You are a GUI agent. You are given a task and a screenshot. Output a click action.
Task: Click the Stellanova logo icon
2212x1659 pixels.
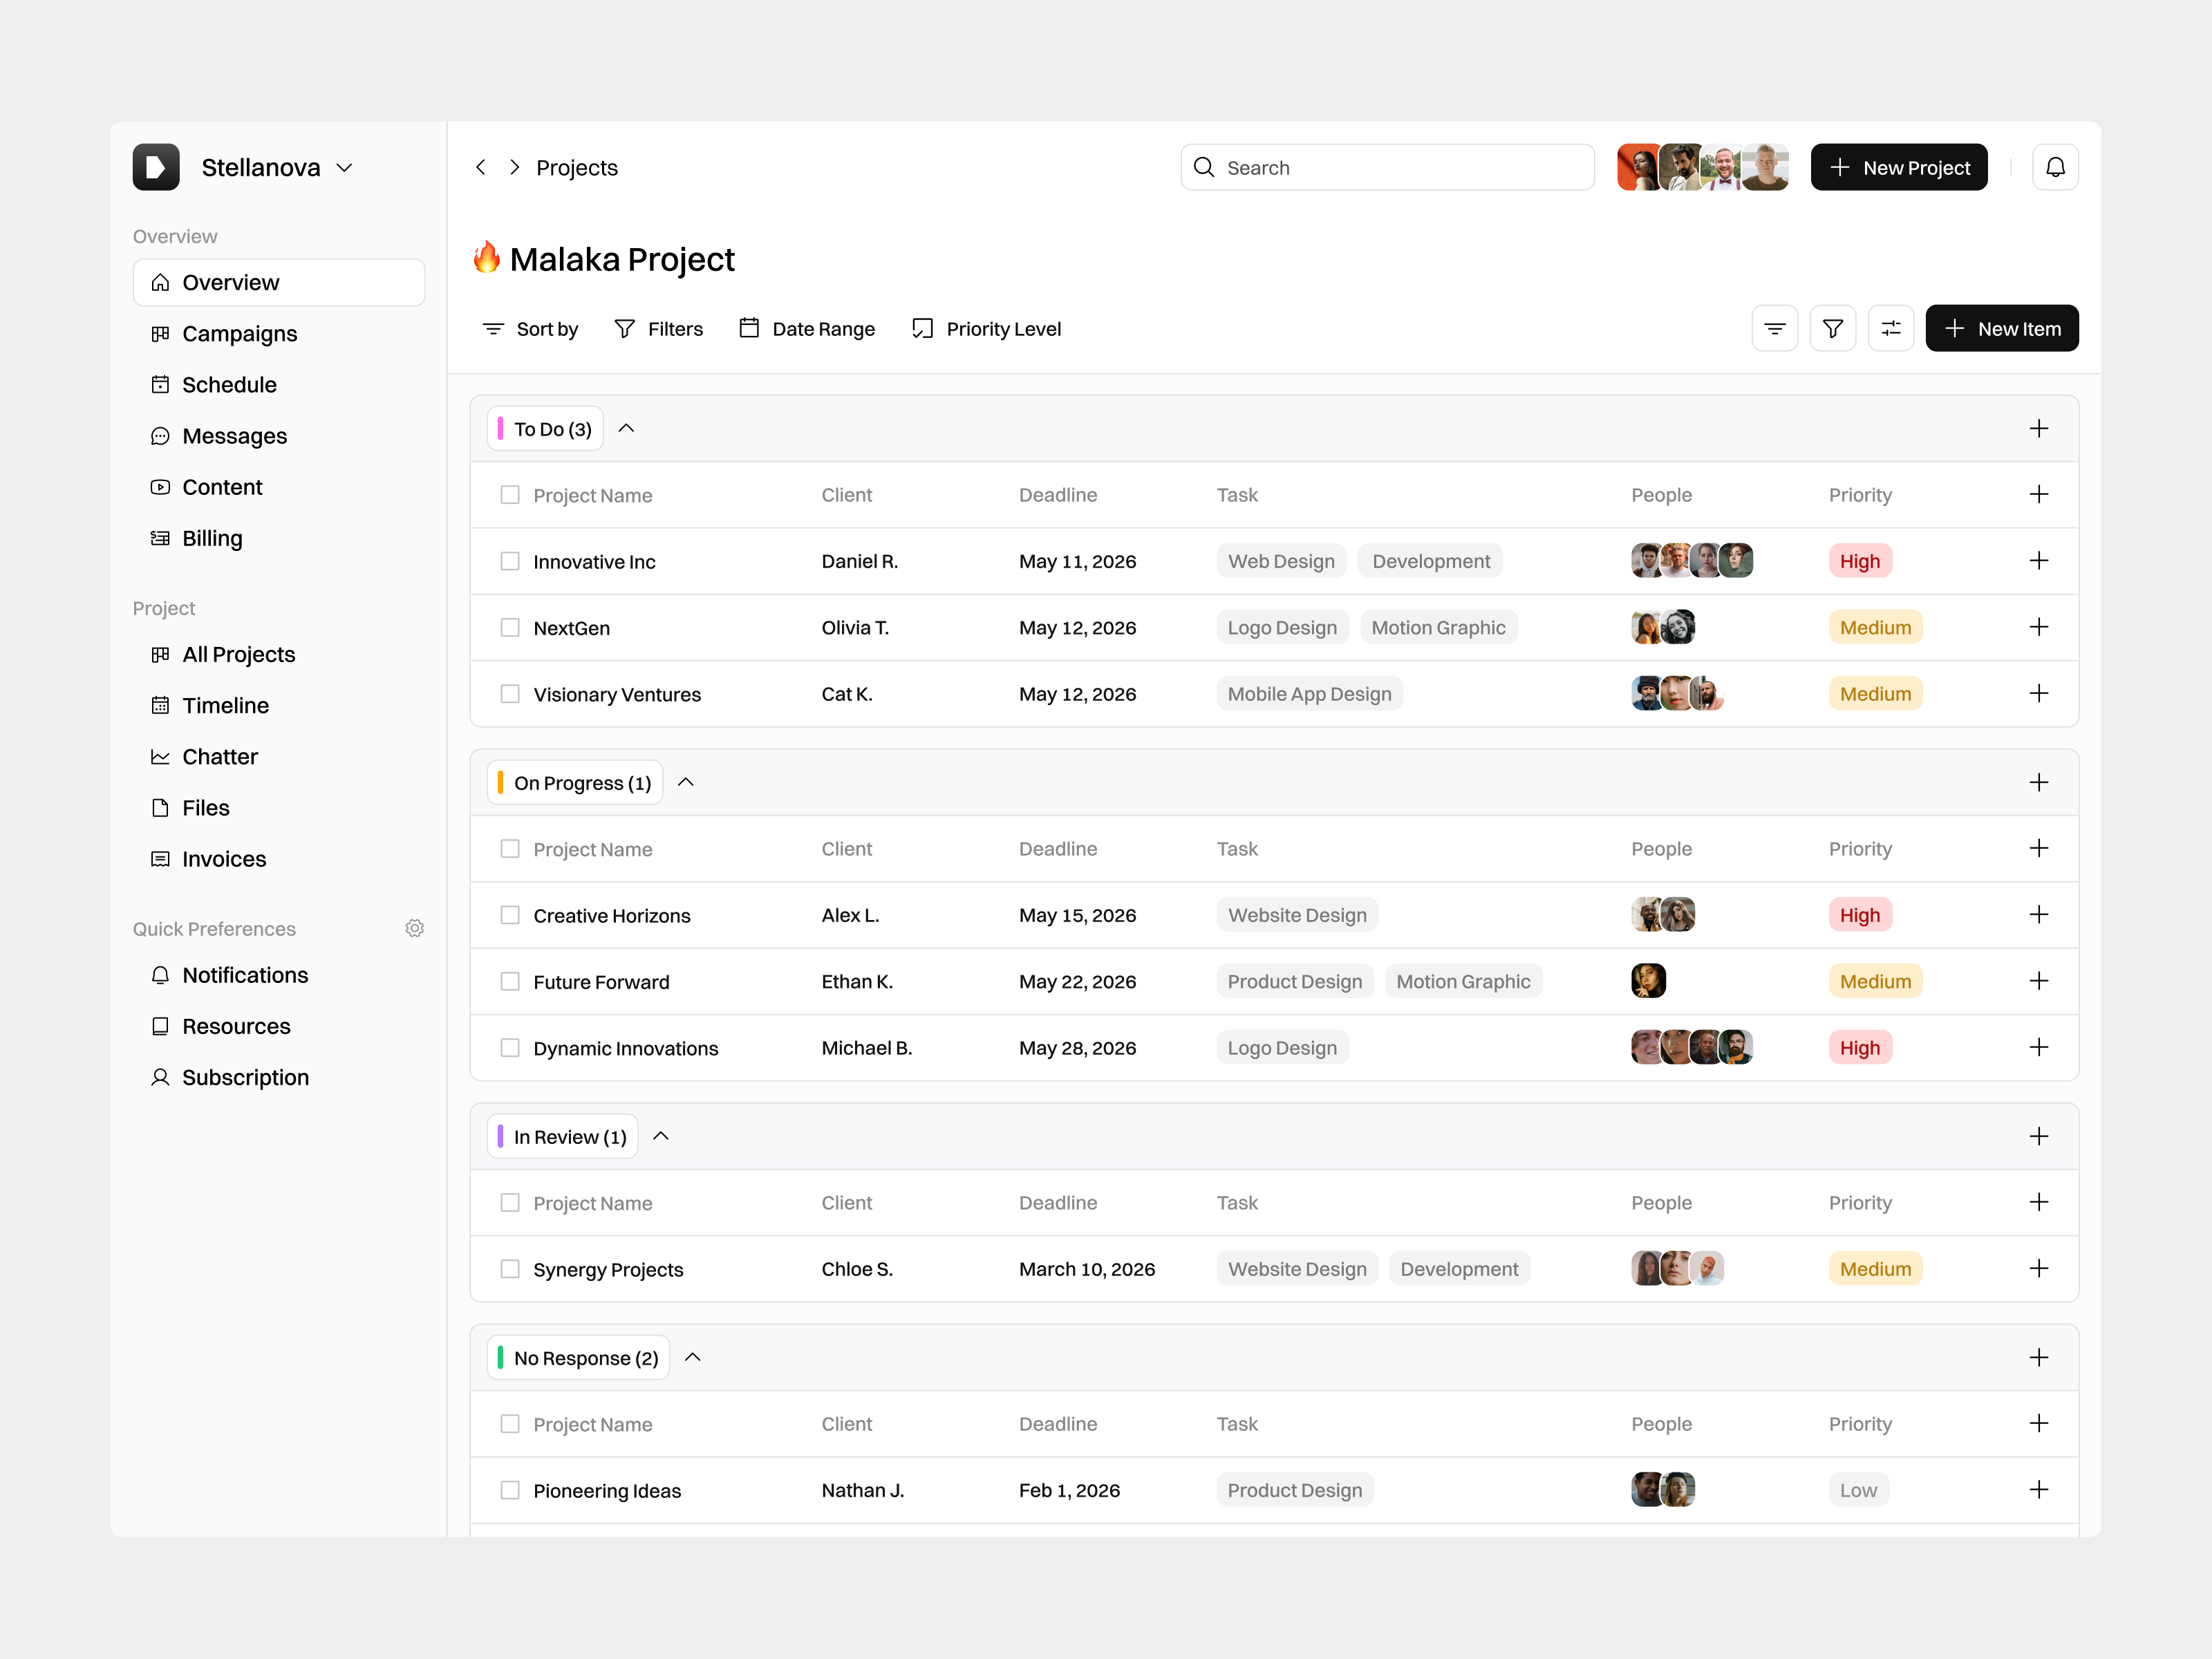click(x=156, y=167)
